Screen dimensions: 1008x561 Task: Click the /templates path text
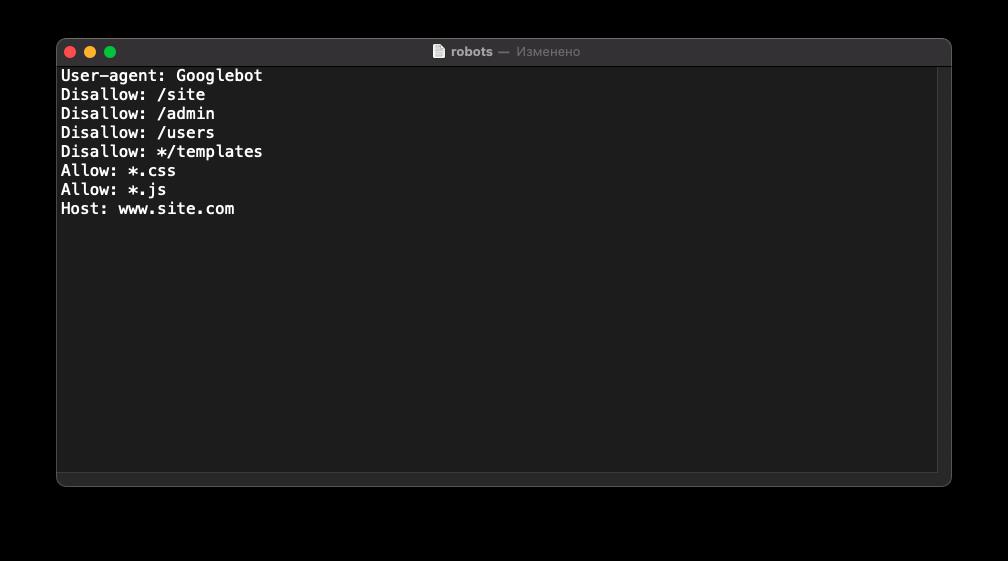pos(215,152)
